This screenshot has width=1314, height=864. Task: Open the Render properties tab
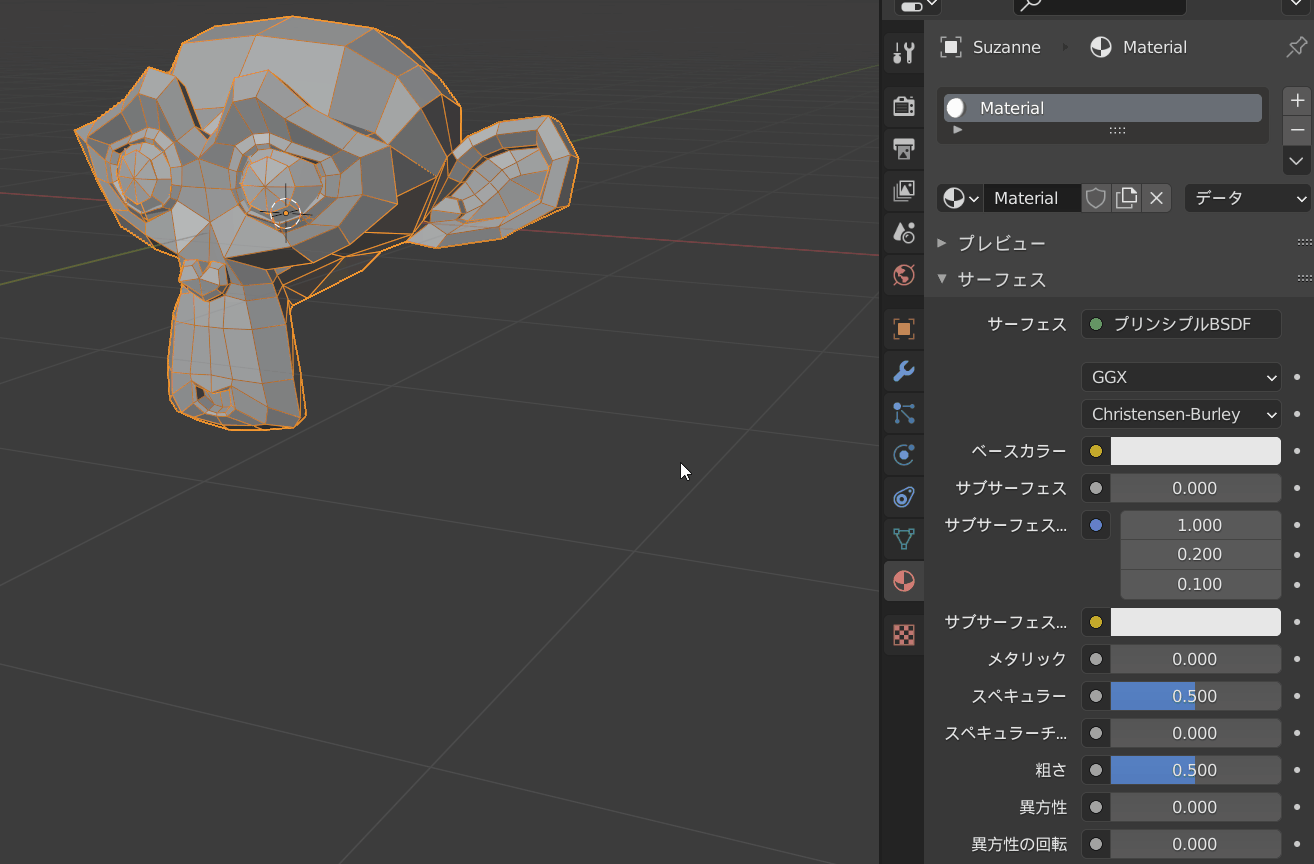tap(904, 106)
